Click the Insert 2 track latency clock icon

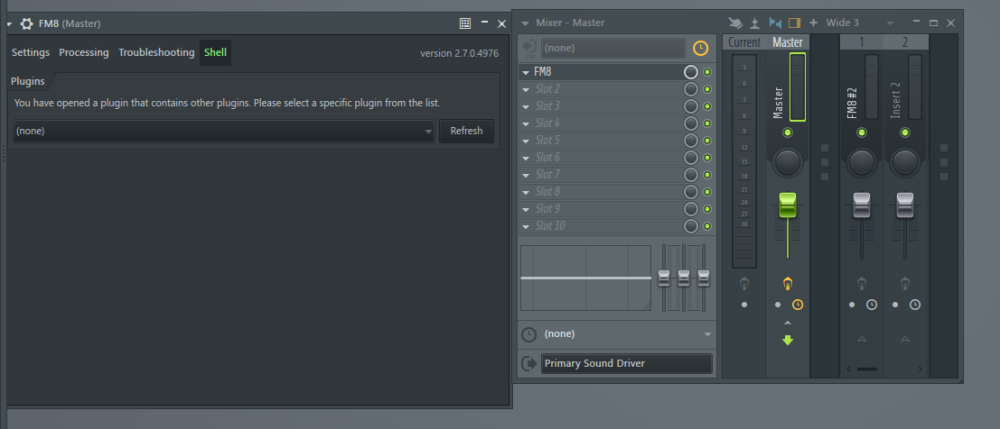click(915, 305)
